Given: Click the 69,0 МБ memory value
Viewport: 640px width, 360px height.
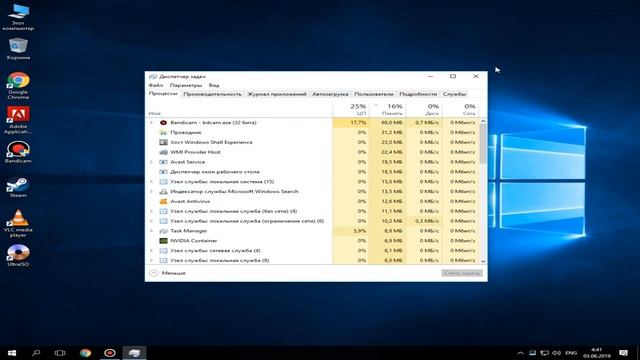Looking at the screenshot, I should pyautogui.click(x=392, y=122).
